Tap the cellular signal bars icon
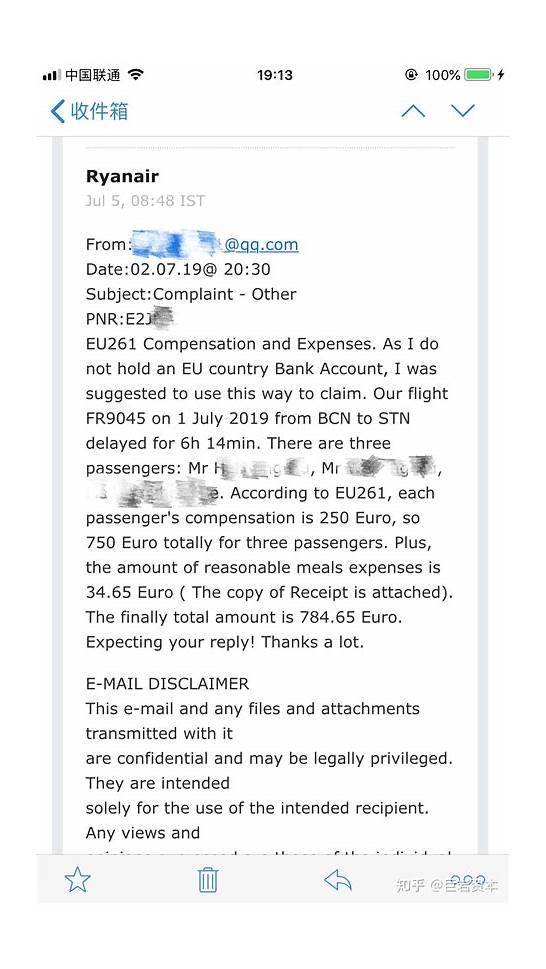546x969 pixels. click(52, 75)
